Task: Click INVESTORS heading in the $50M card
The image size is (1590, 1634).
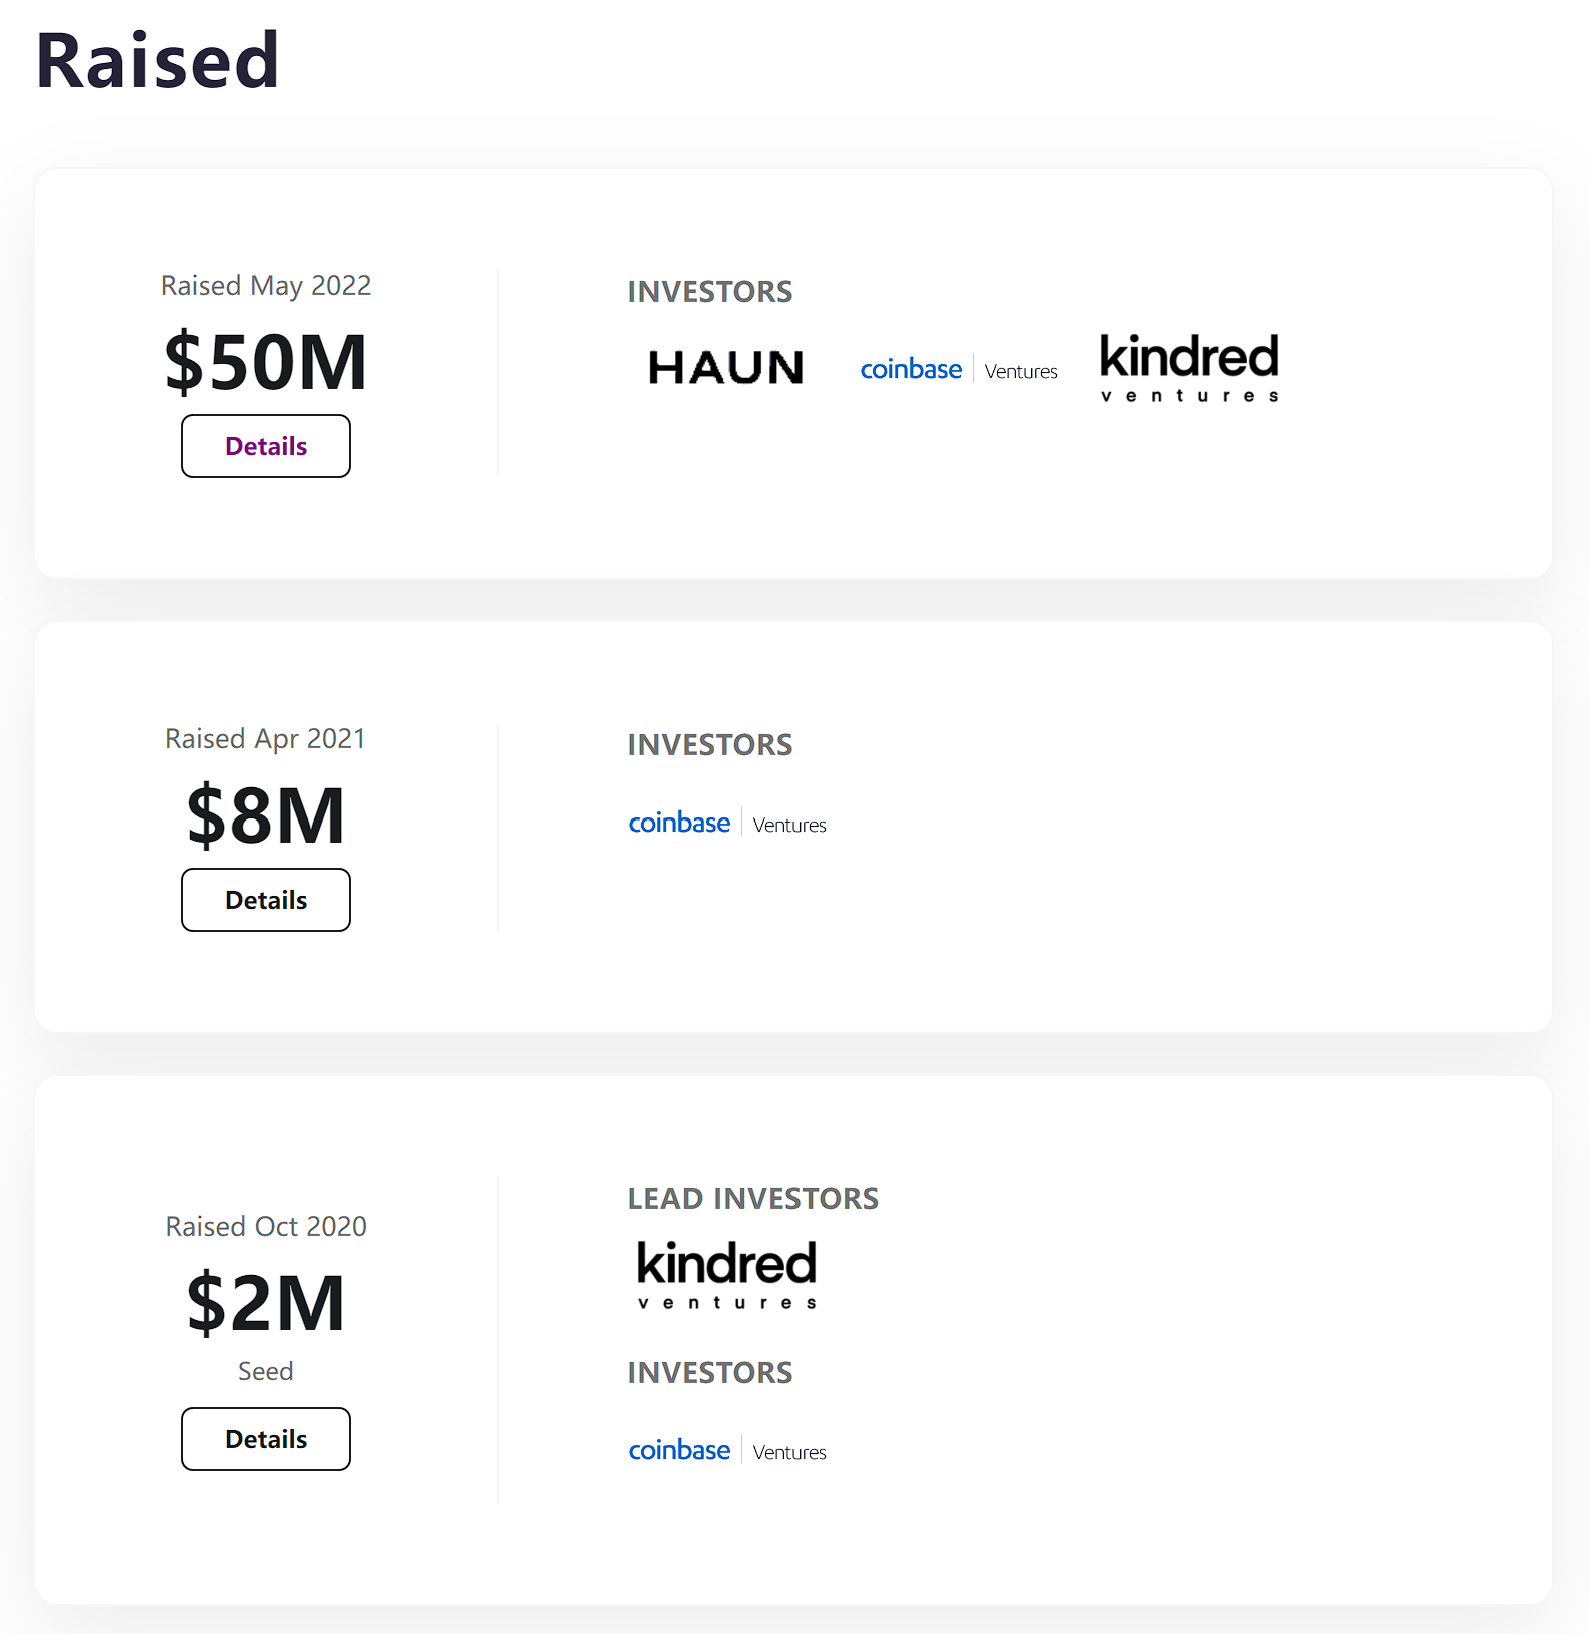Action: tap(710, 292)
